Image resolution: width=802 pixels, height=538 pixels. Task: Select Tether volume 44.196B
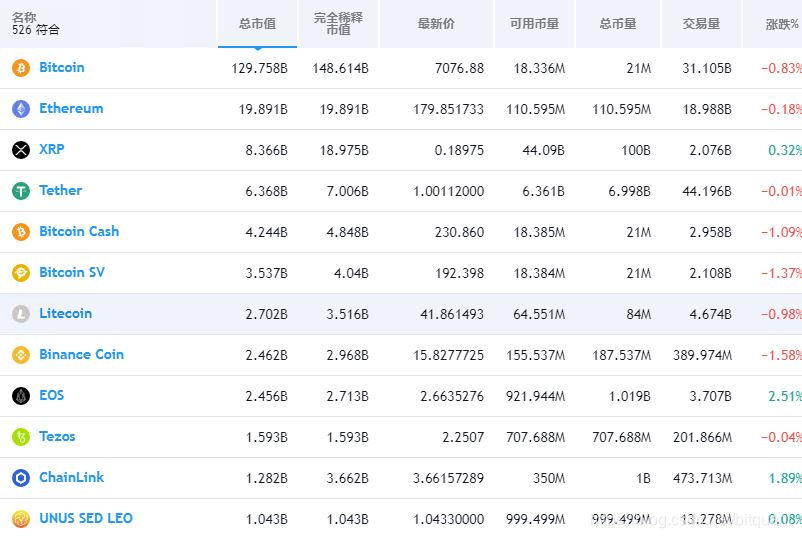click(x=707, y=191)
